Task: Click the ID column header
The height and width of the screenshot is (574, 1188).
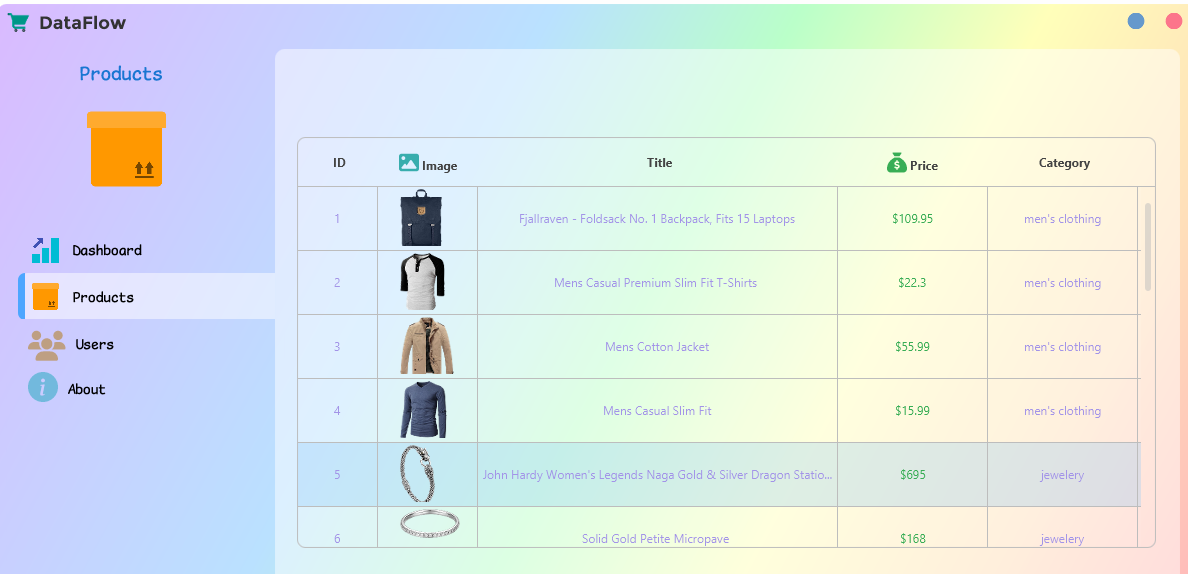Action: pyautogui.click(x=339, y=163)
